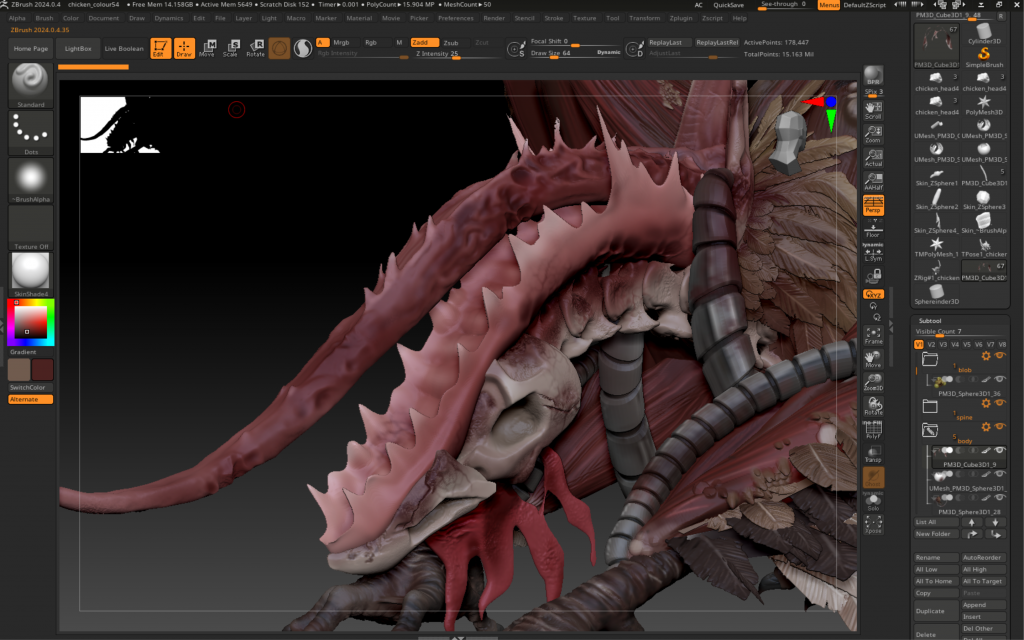Select the PolyMesh3D tool thumbnail
Screen dimensions: 1024x640
(x=985, y=104)
